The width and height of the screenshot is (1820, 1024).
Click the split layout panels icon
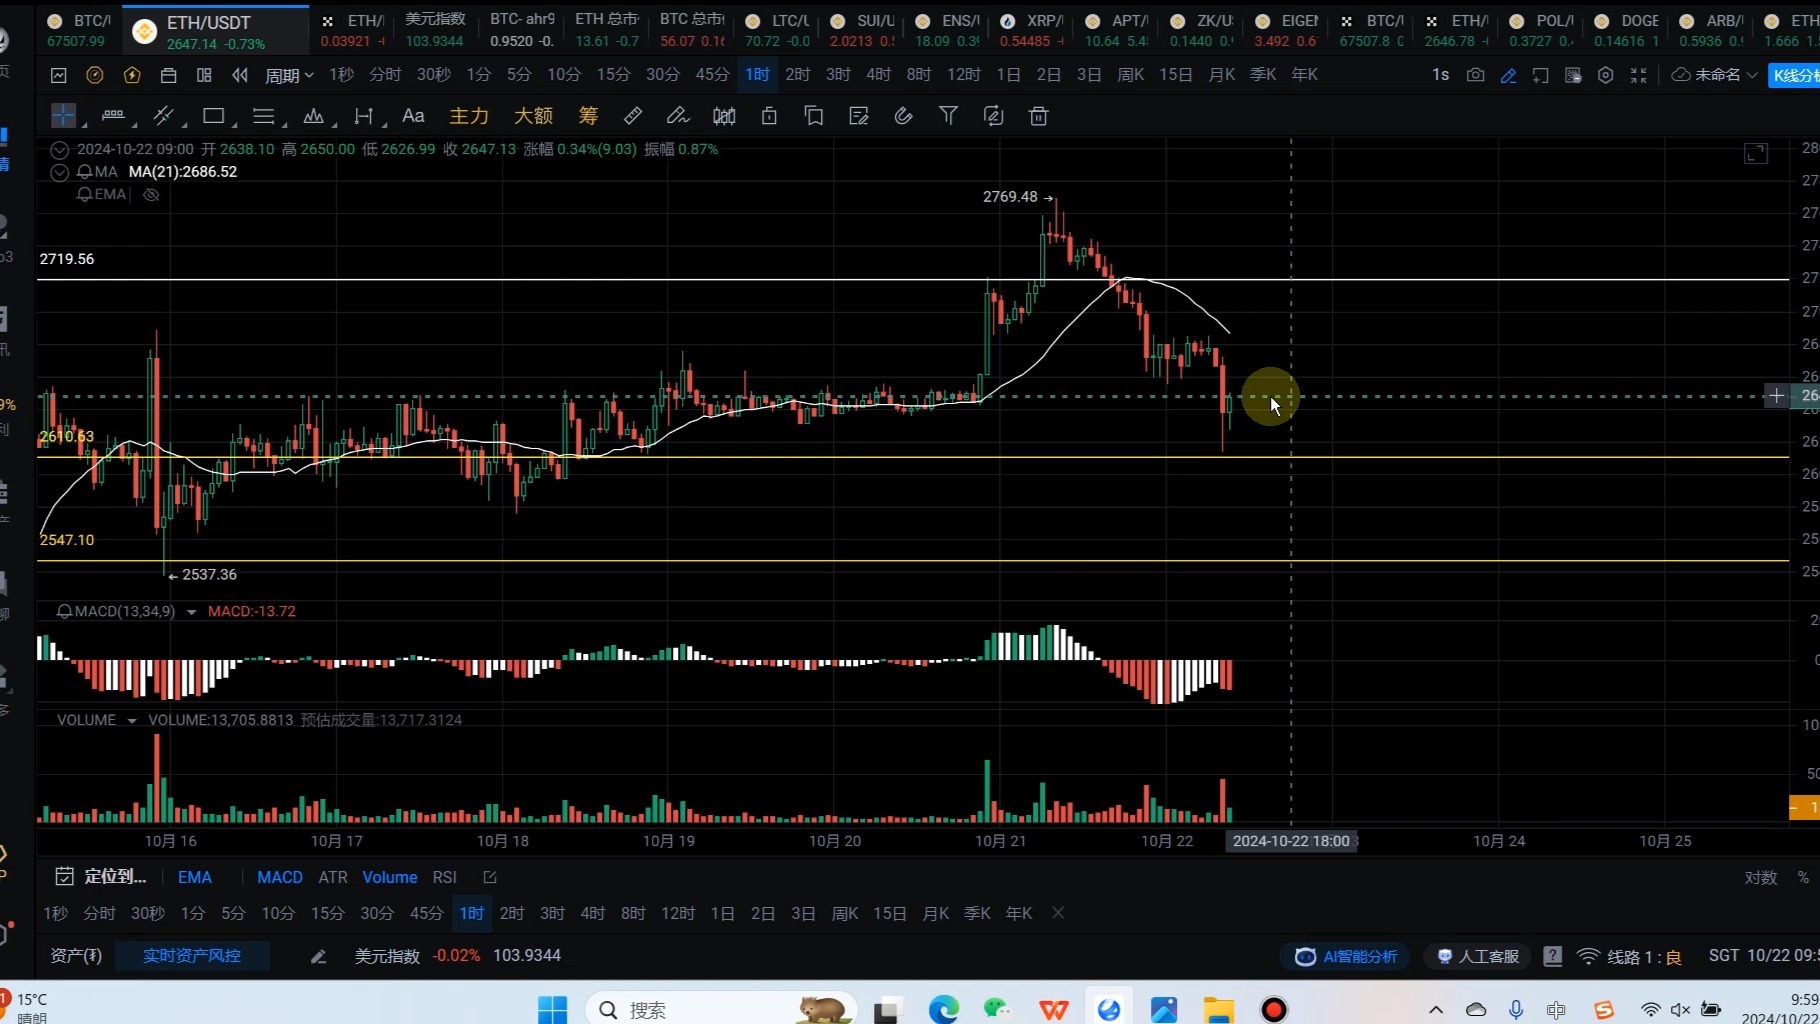coord(204,75)
